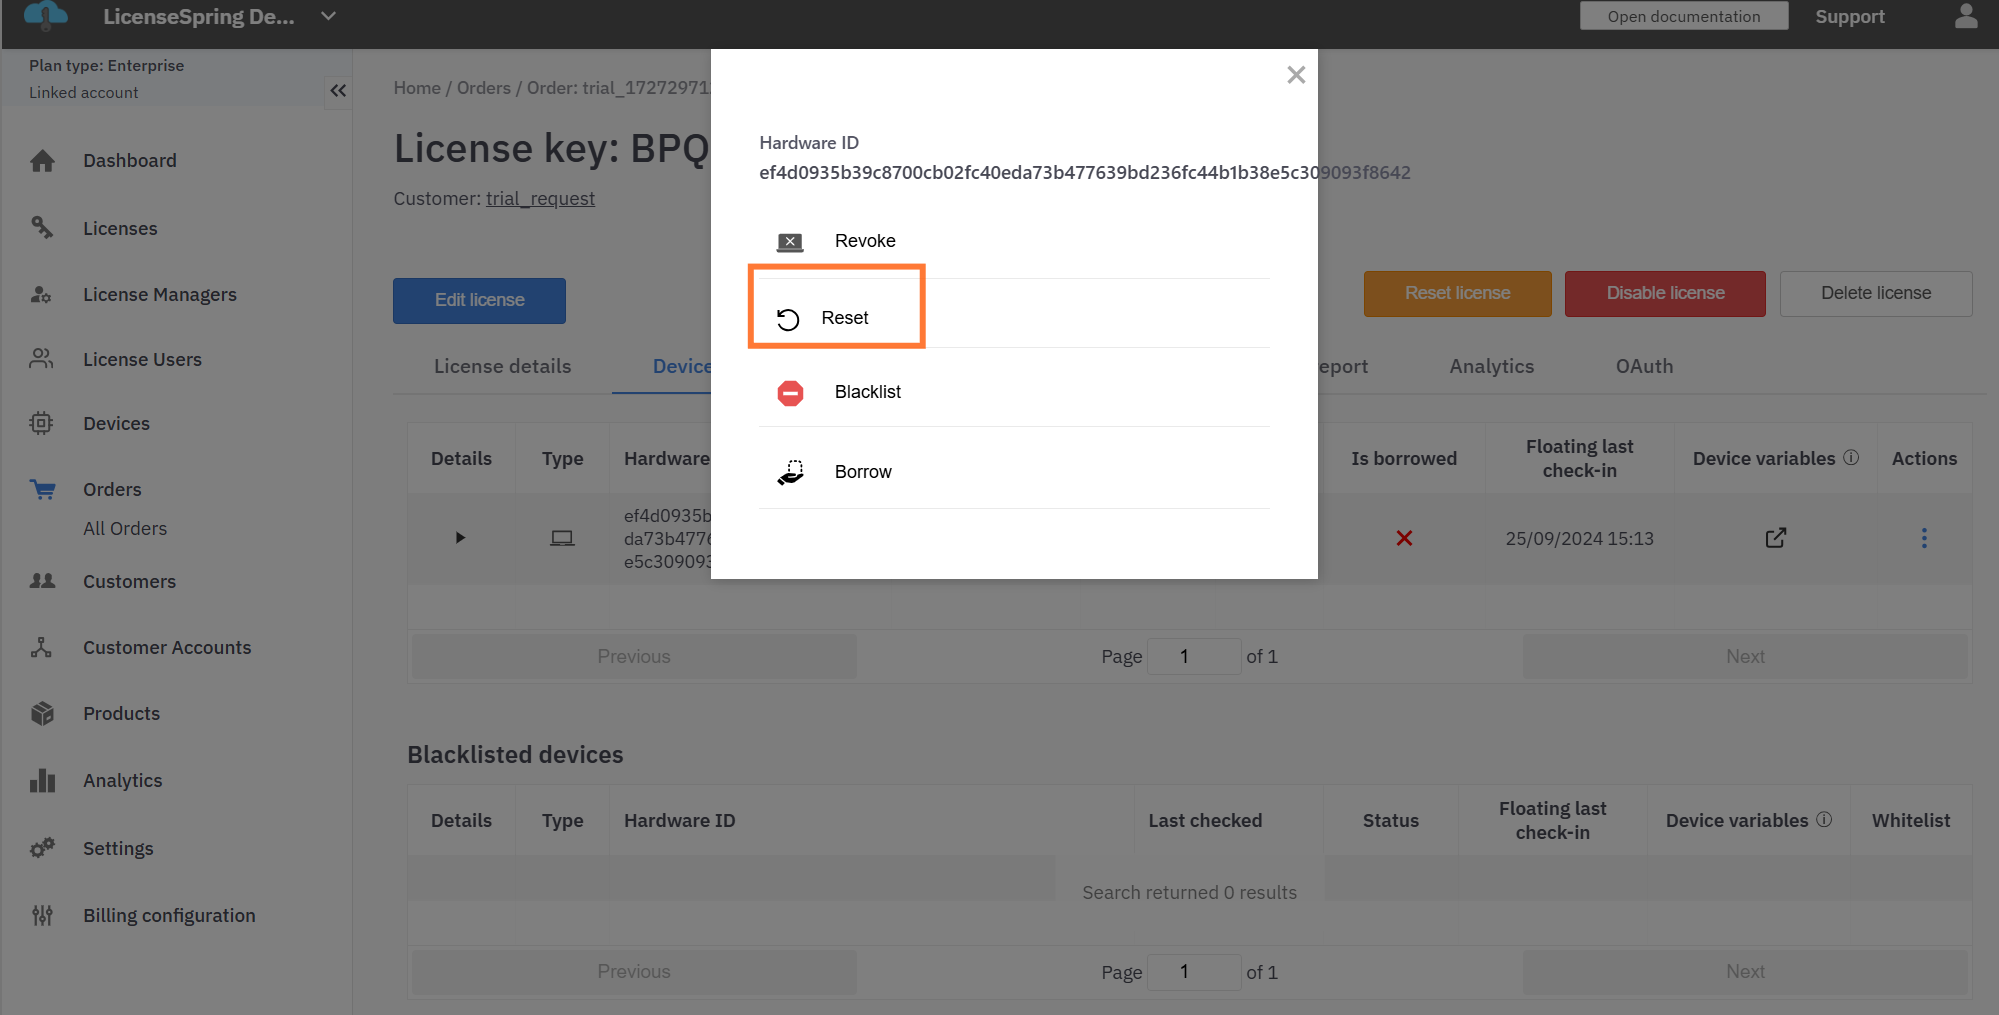Click the Revoke device icon
The width and height of the screenshot is (1999, 1015).
(x=790, y=242)
